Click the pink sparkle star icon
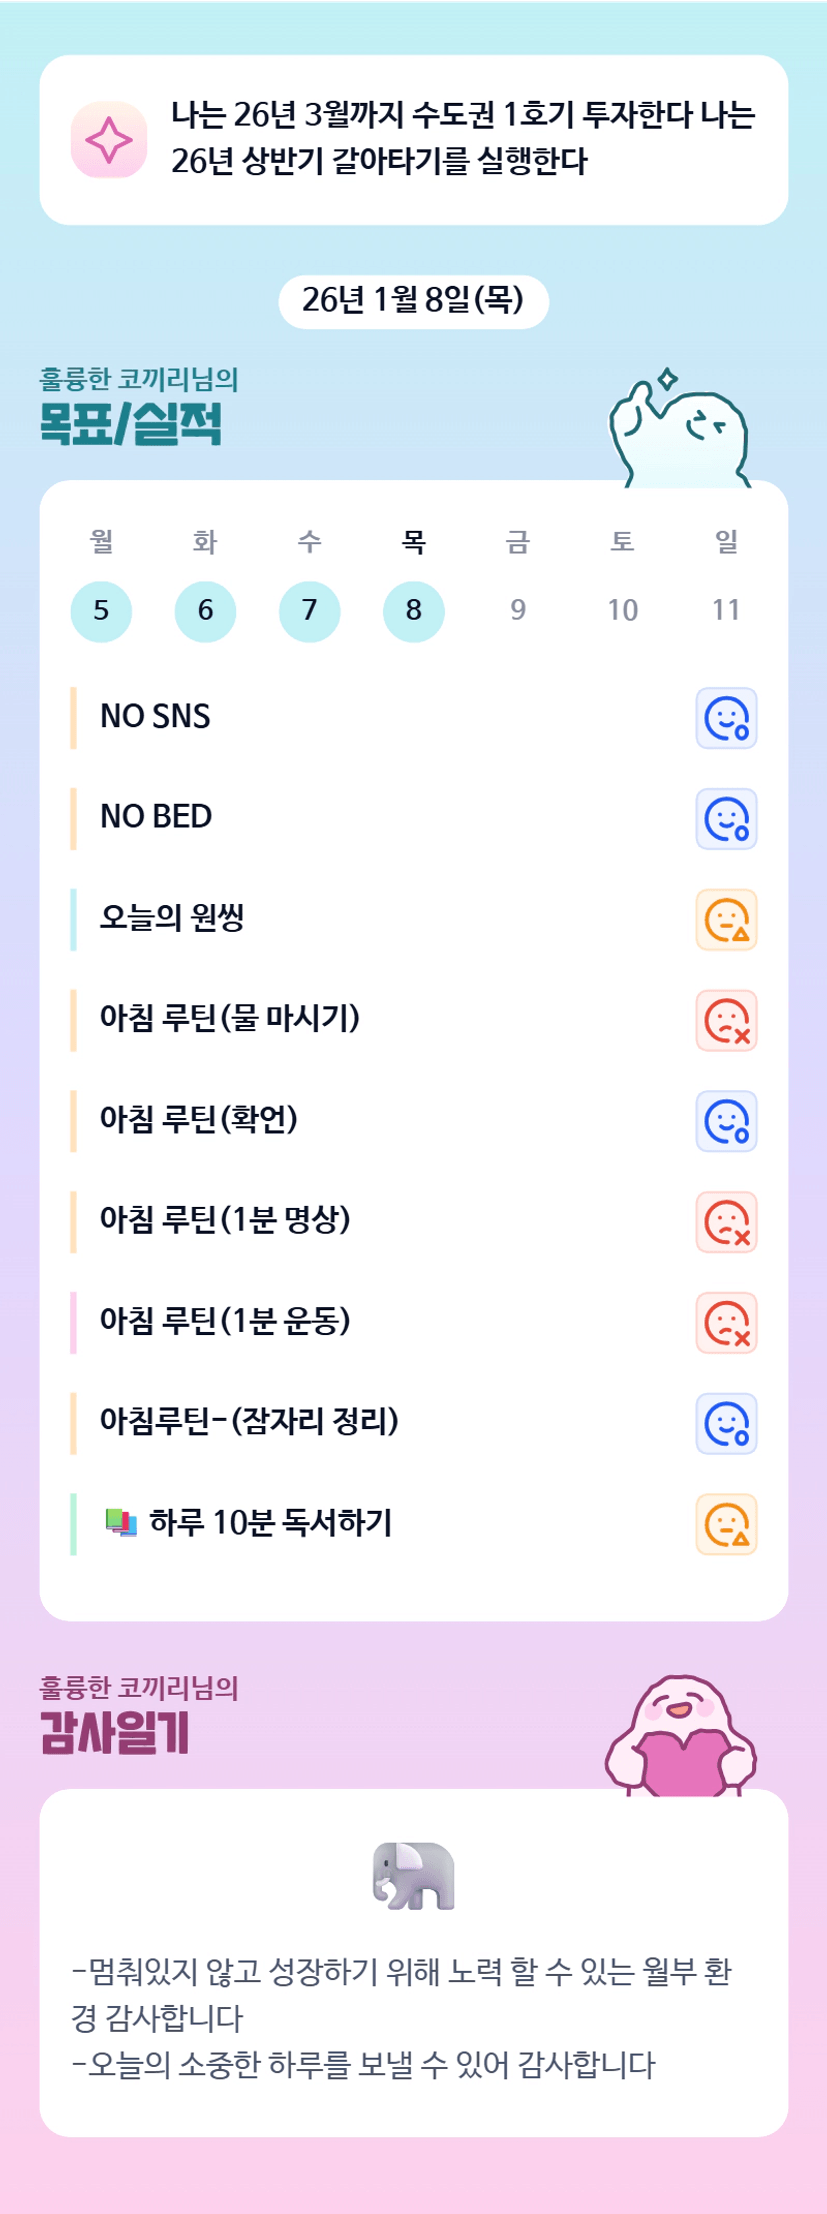The image size is (827, 2214). 109,140
